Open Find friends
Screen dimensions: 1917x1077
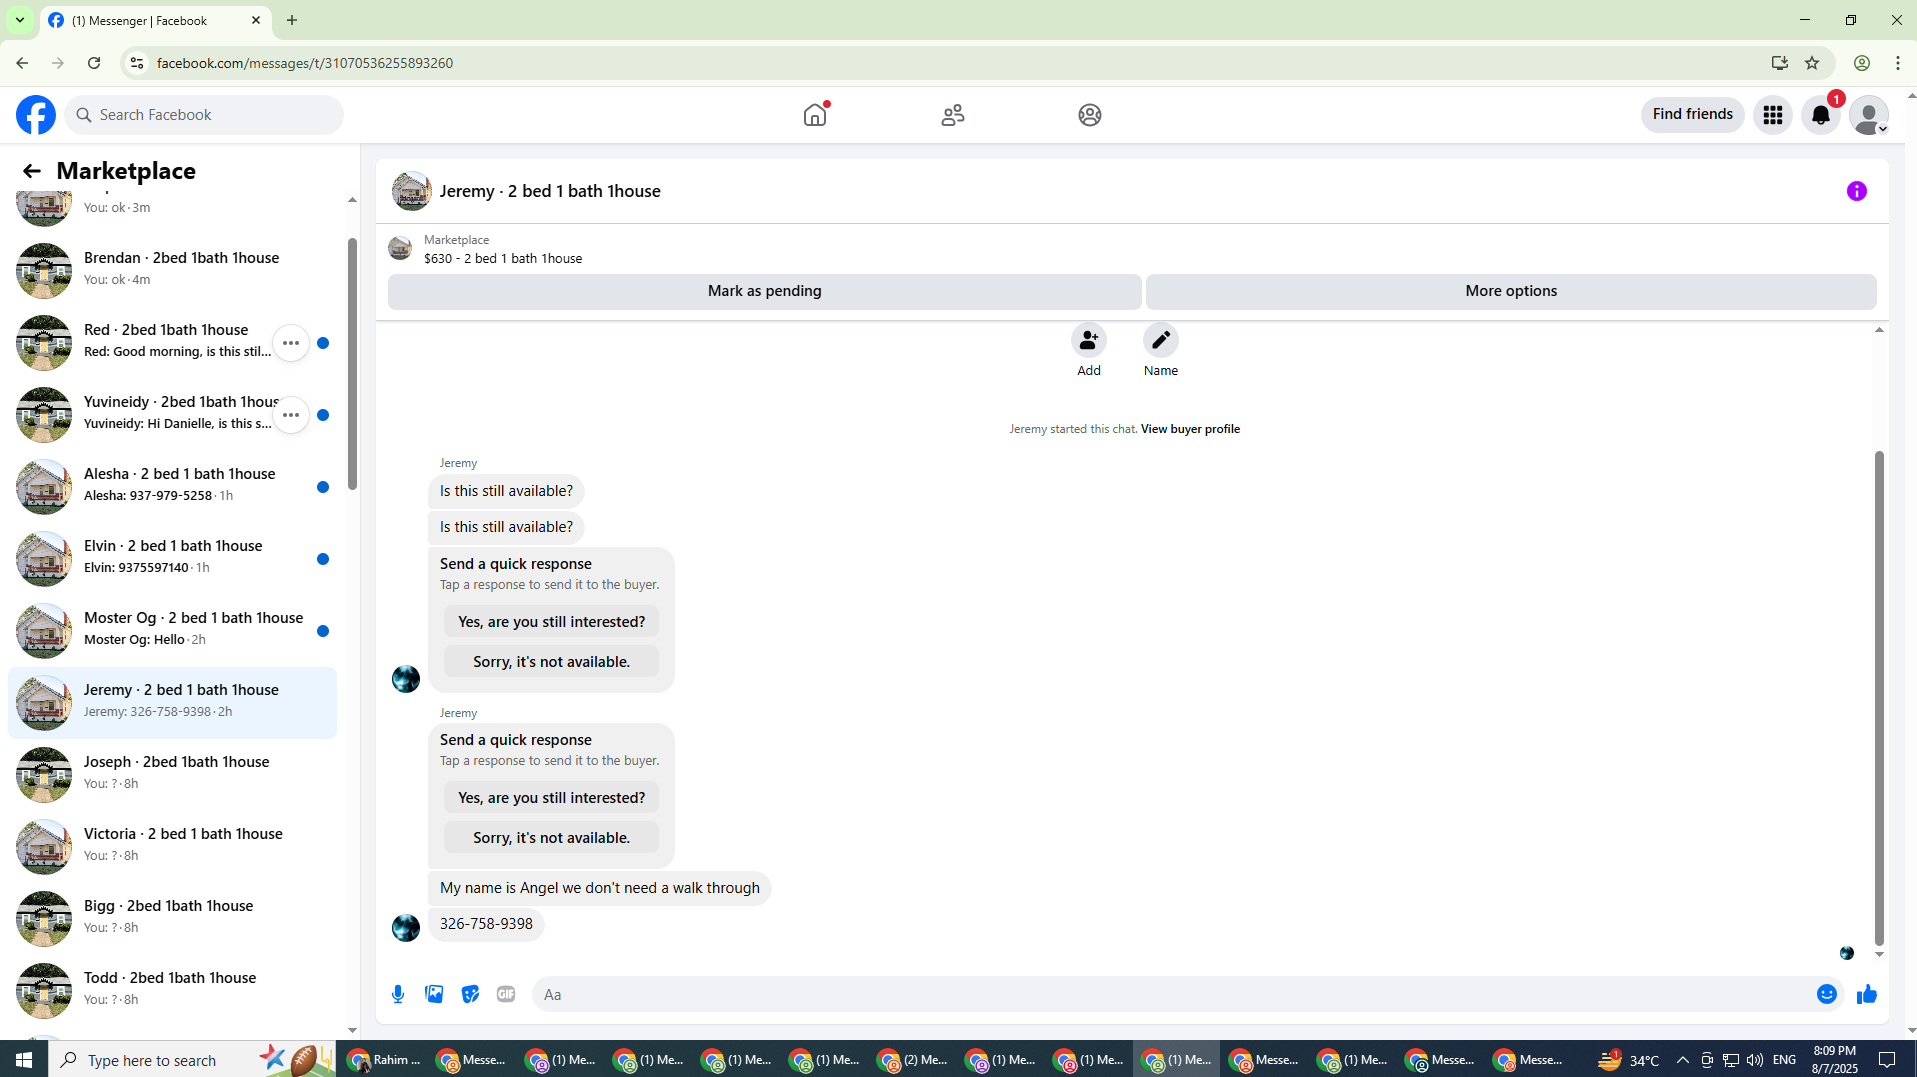[x=1693, y=115]
